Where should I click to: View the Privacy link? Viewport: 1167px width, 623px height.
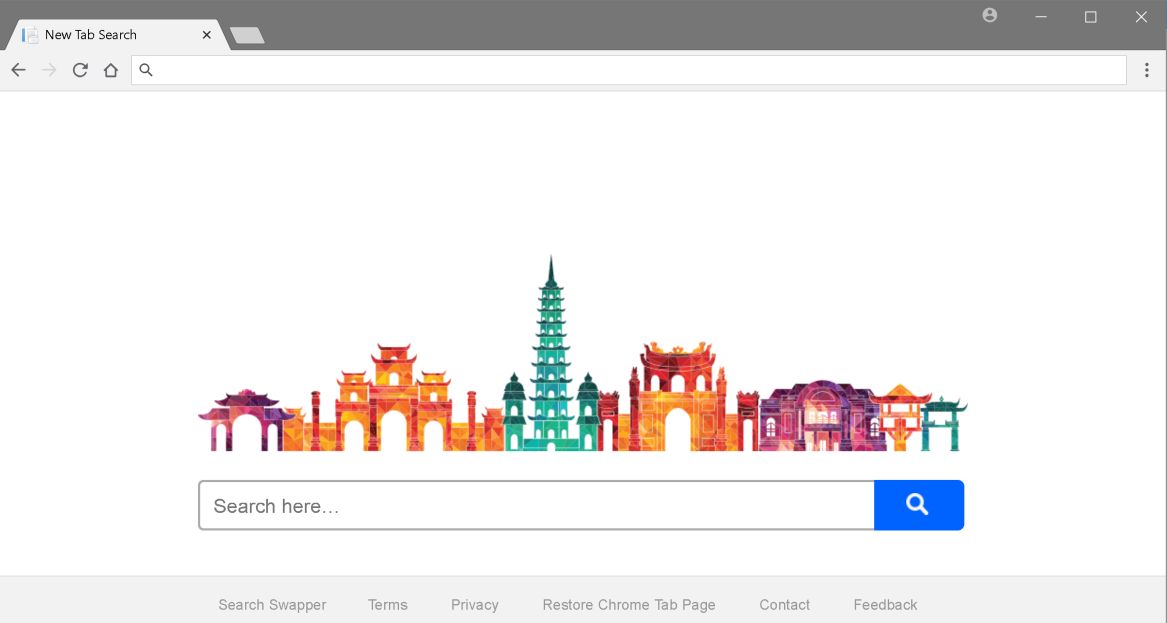(x=475, y=604)
